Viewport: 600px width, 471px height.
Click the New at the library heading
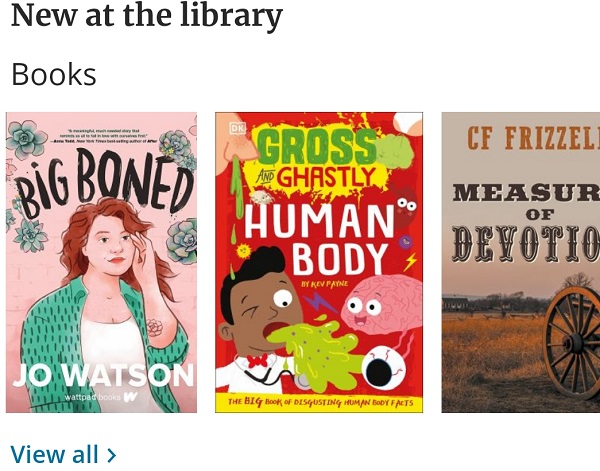click(x=147, y=16)
